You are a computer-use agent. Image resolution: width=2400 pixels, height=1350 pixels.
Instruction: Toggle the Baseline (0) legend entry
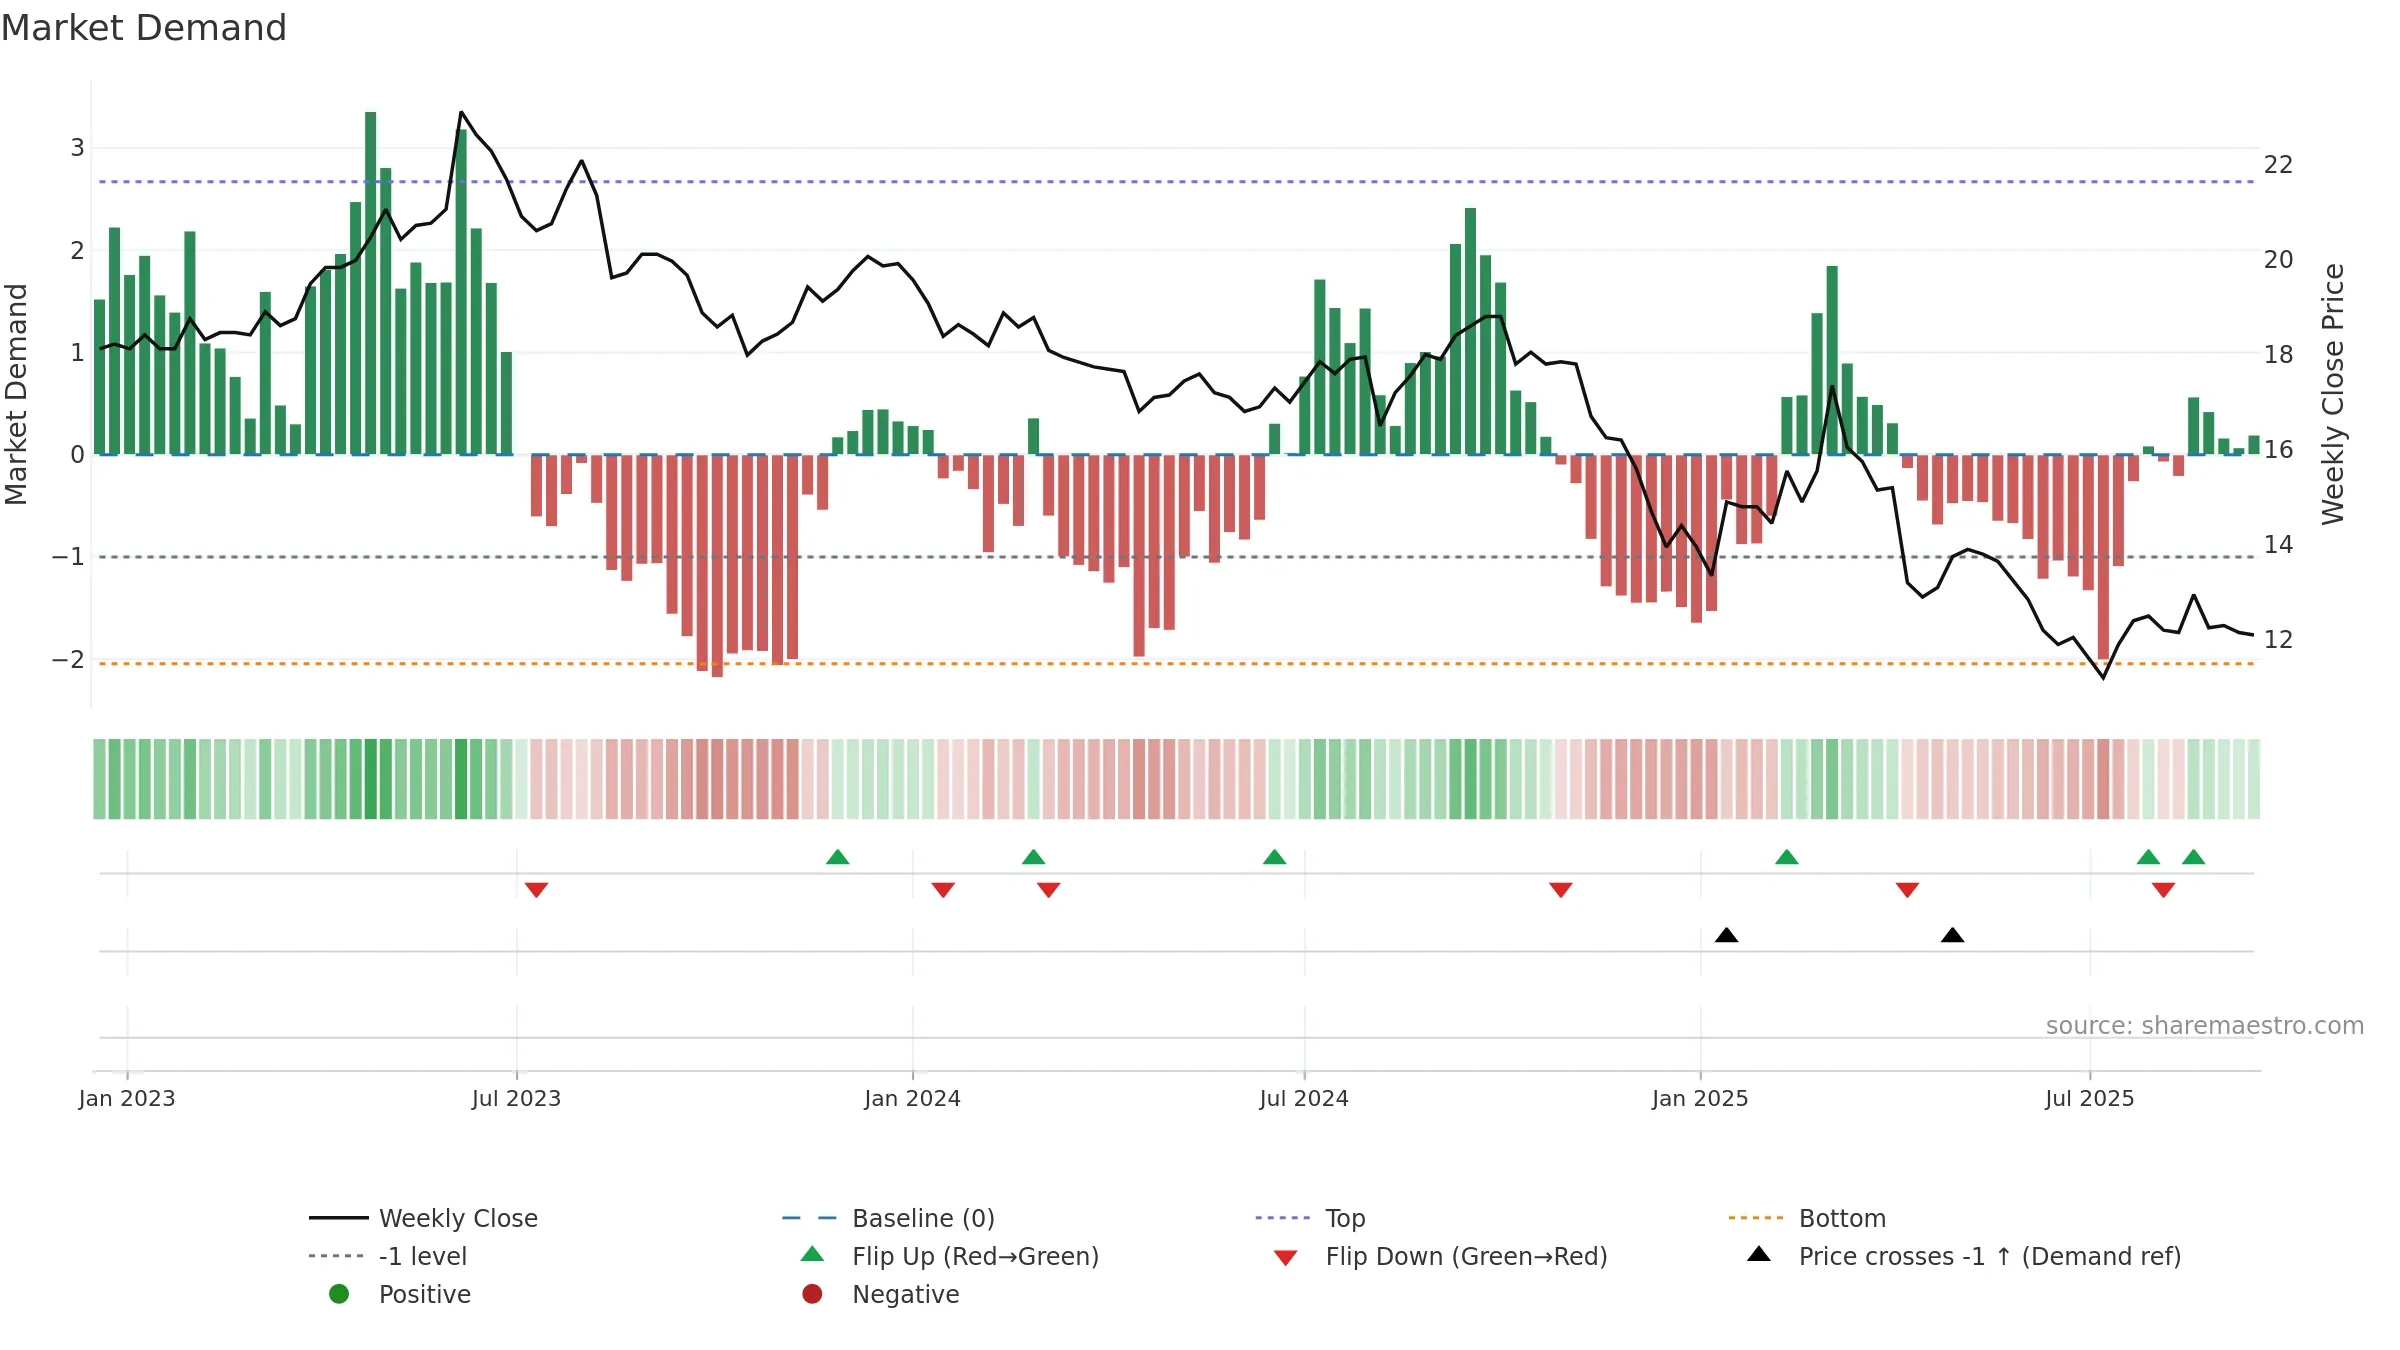(x=888, y=1218)
